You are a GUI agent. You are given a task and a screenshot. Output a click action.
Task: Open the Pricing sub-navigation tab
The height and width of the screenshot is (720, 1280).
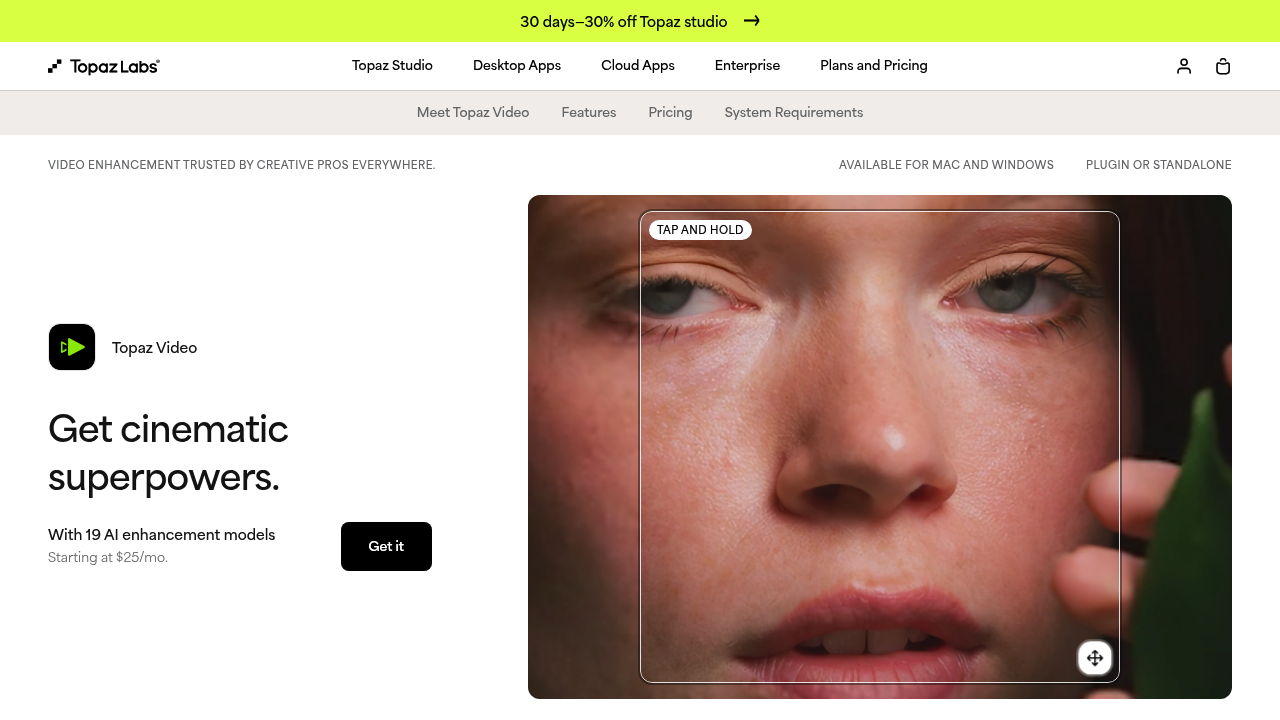(x=670, y=113)
